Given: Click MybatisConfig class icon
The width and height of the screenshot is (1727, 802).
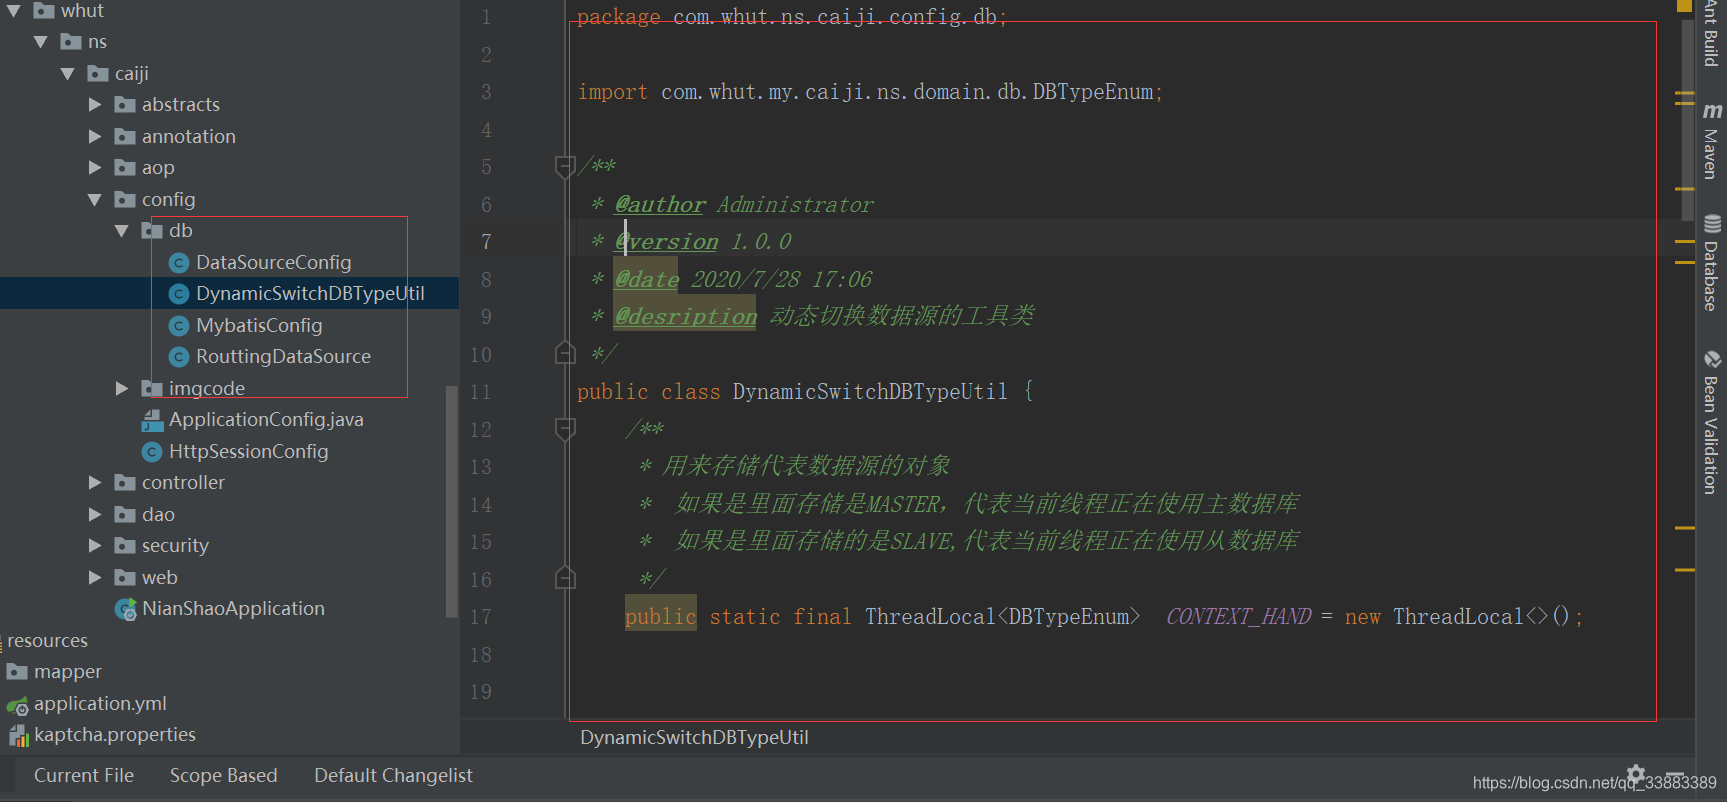Looking at the screenshot, I should (179, 326).
